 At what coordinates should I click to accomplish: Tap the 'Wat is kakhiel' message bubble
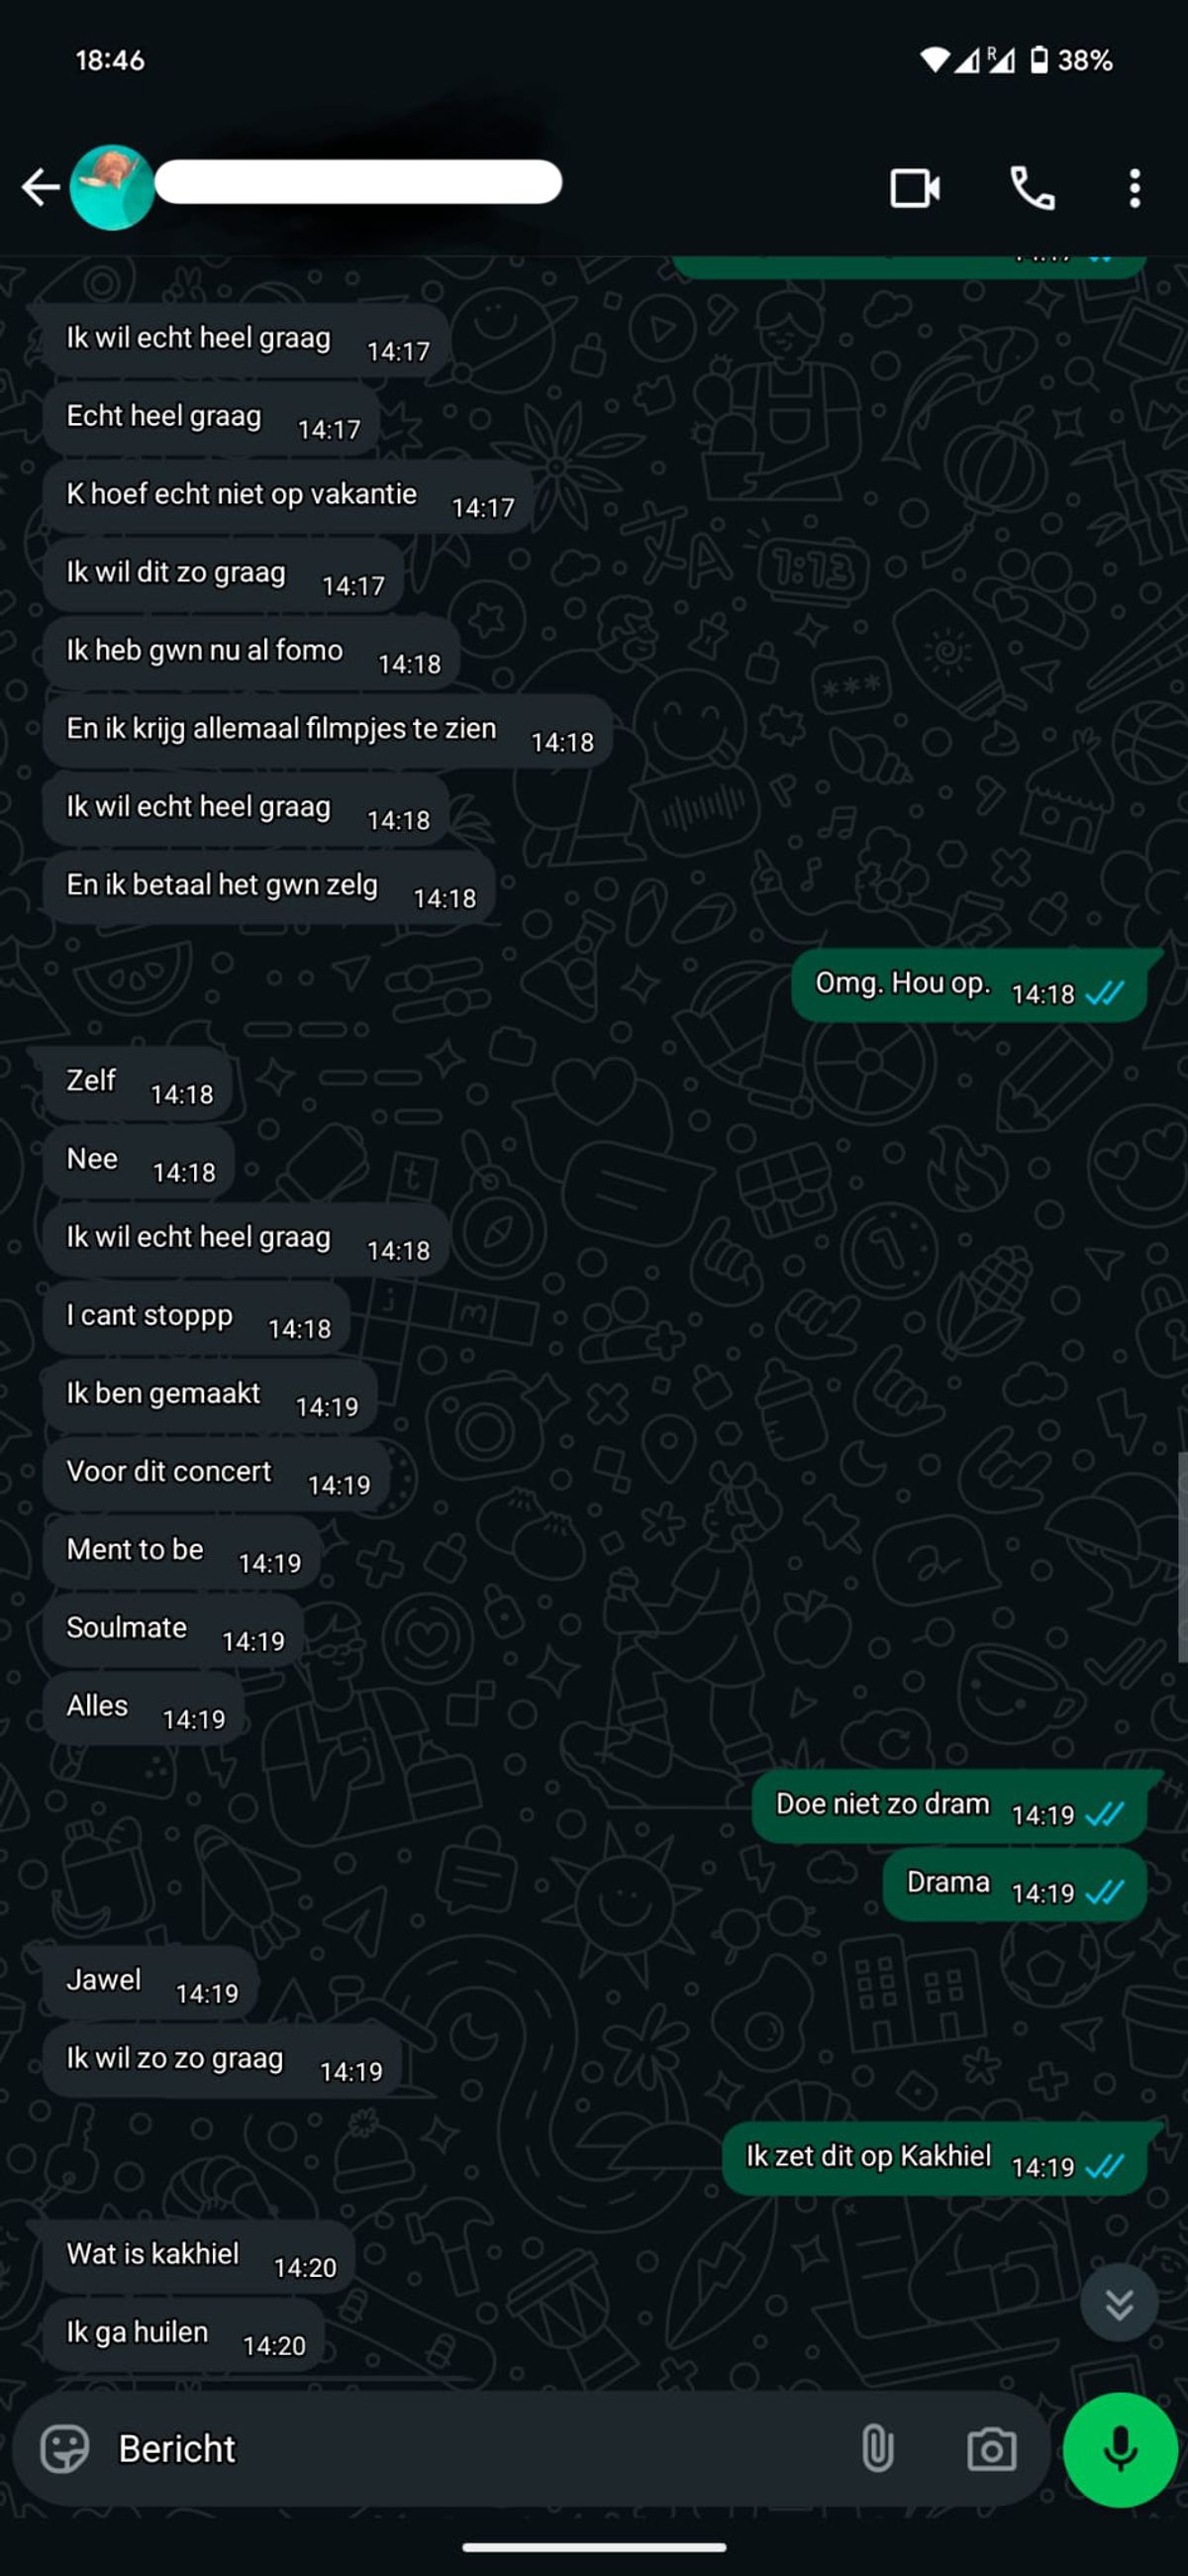point(199,2257)
